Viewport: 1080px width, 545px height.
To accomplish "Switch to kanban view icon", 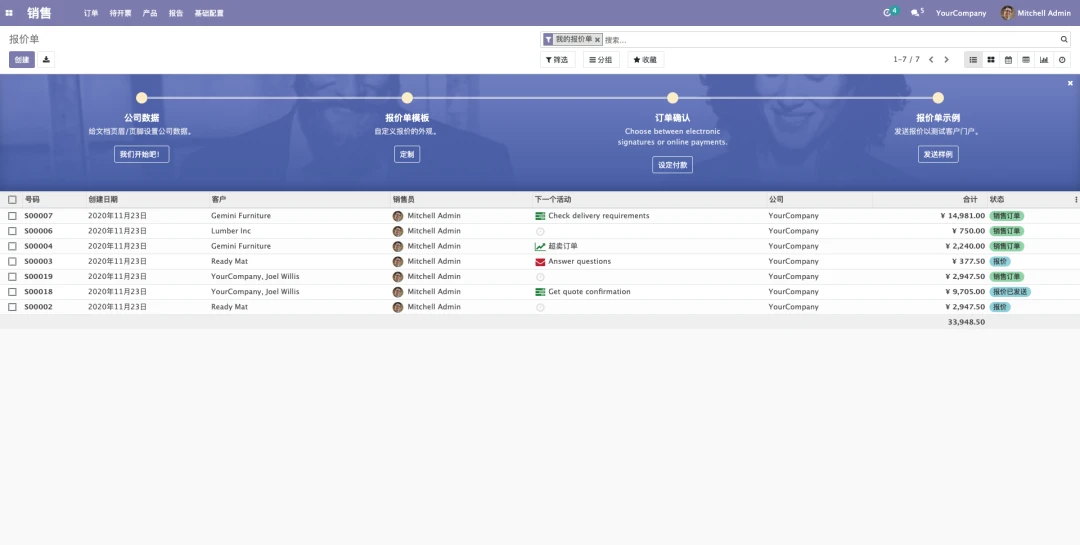I will pyautogui.click(x=990, y=60).
